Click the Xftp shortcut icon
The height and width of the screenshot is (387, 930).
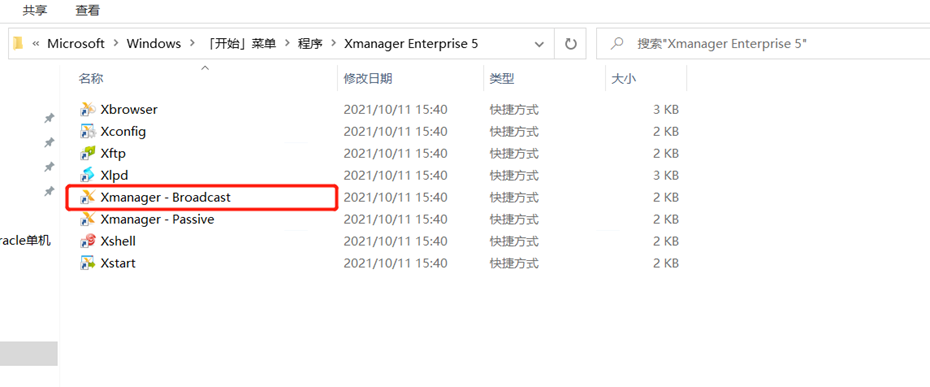[x=88, y=153]
